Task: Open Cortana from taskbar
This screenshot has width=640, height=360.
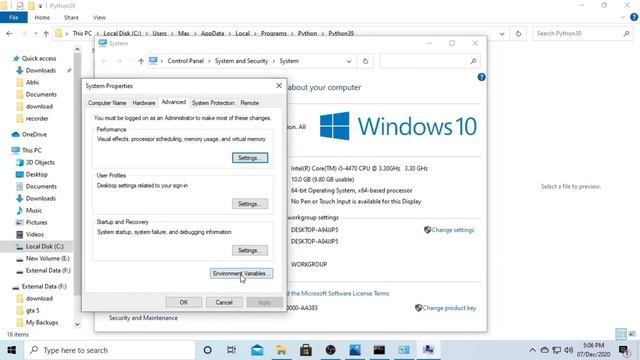Action: click(x=207, y=350)
